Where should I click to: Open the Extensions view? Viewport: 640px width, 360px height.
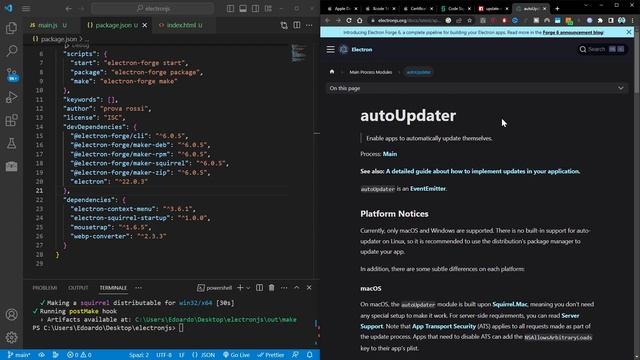pyautogui.click(x=11, y=120)
